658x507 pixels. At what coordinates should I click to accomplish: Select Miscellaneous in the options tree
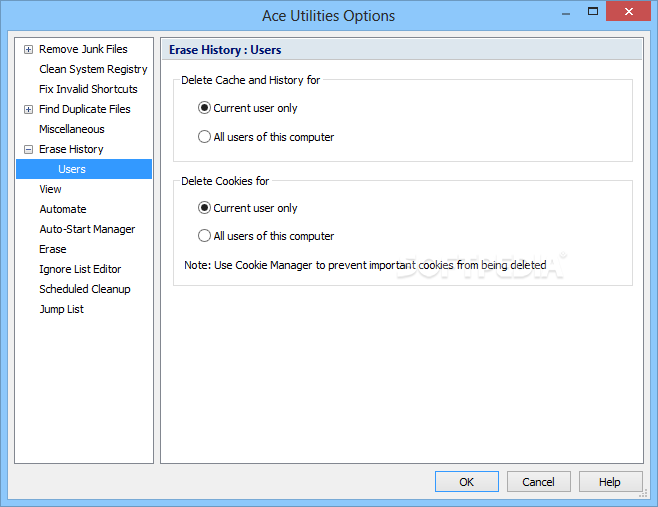pyautogui.click(x=71, y=129)
